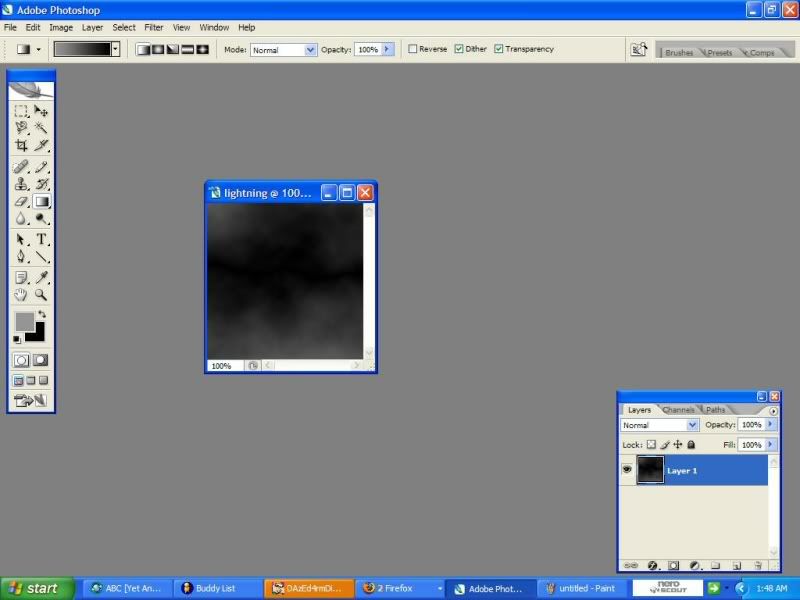Open options bar Opacity slider arrow
Image resolution: width=800 pixels, height=600 pixels.
[387, 49]
